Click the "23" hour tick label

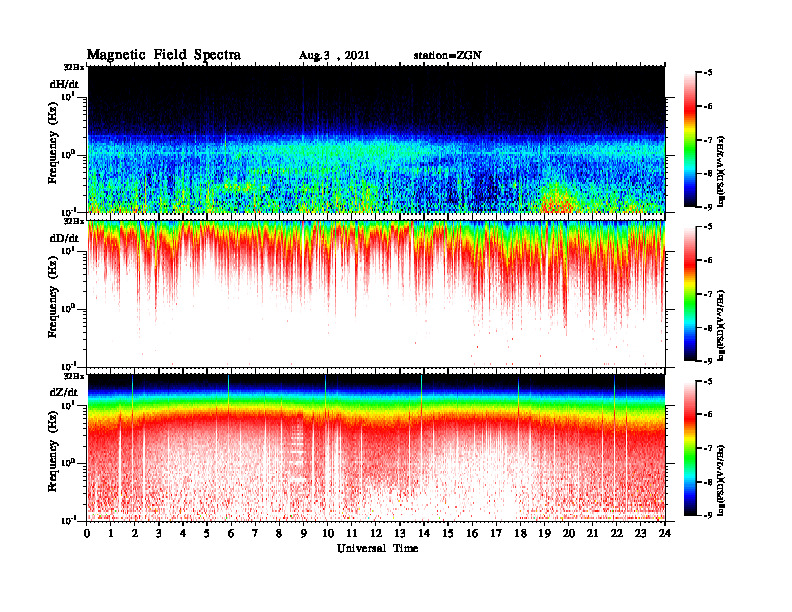640,533
